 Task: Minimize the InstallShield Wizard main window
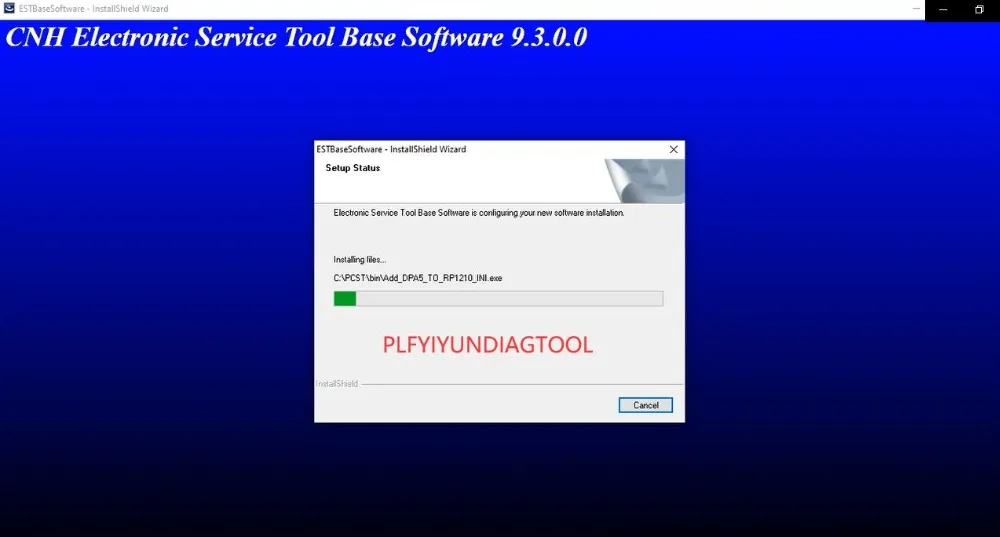point(943,10)
